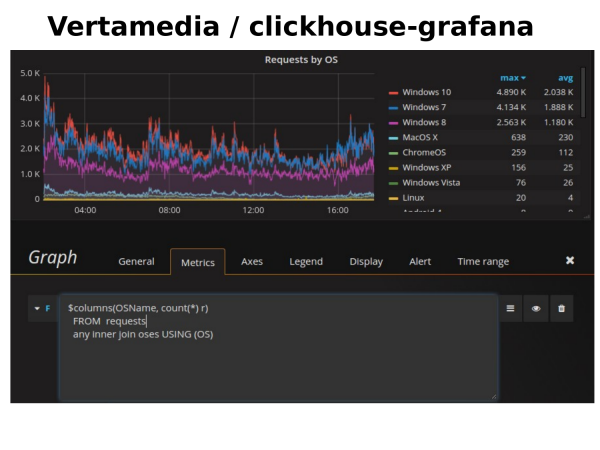Image resolution: width=600 pixels, height=450 pixels.
Task: Go to the Display tab
Action: pos(366,262)
